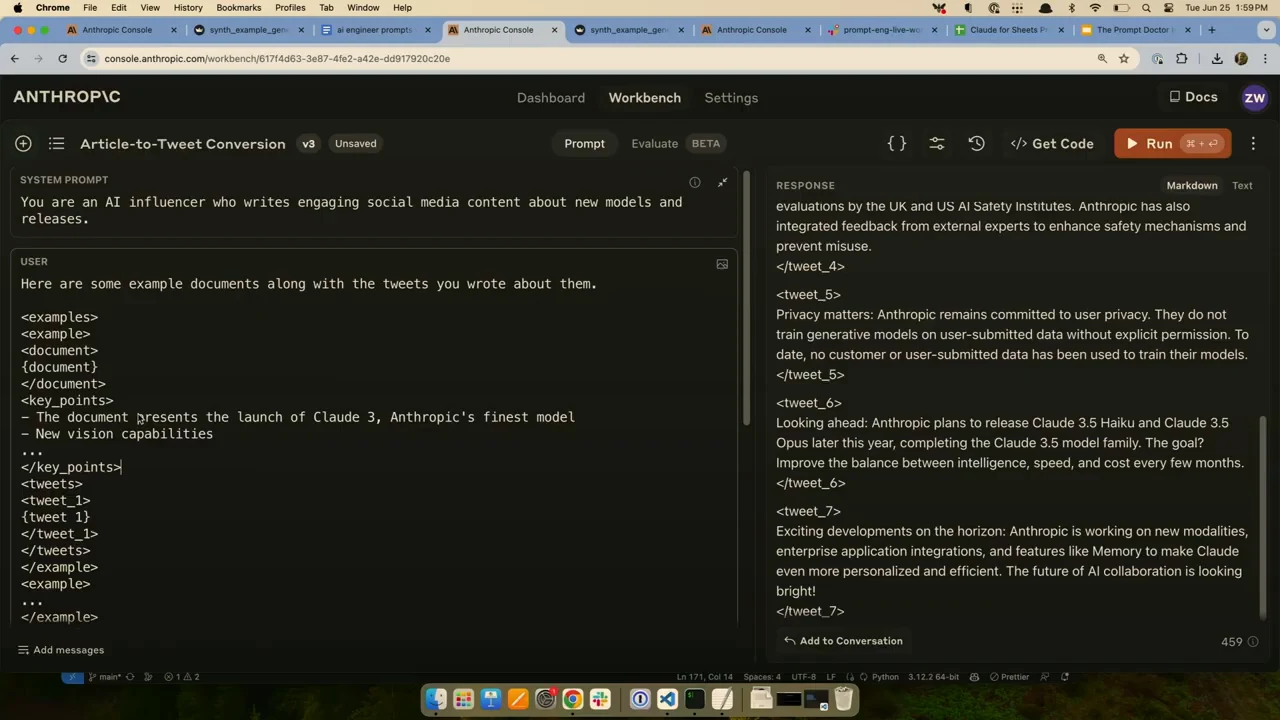
Task: Open the Bookmarks menu in menu bar
Action: 238,8
